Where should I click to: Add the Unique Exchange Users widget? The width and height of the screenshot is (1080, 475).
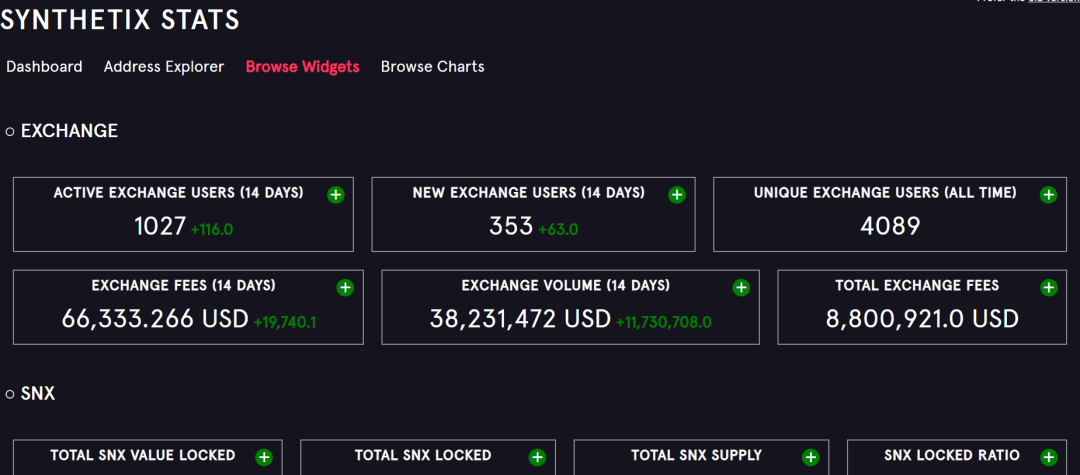click(1048, 195)
